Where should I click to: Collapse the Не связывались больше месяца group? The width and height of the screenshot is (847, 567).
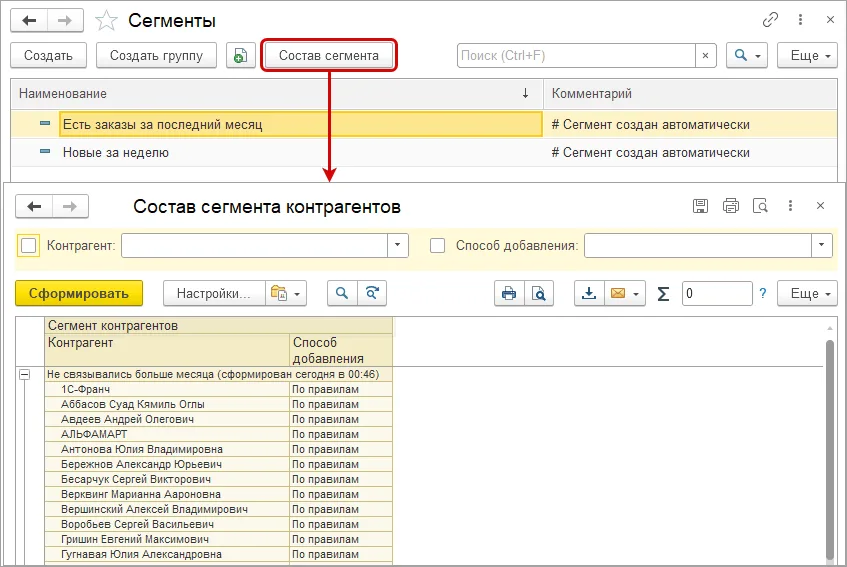click(x=24, y=374)
